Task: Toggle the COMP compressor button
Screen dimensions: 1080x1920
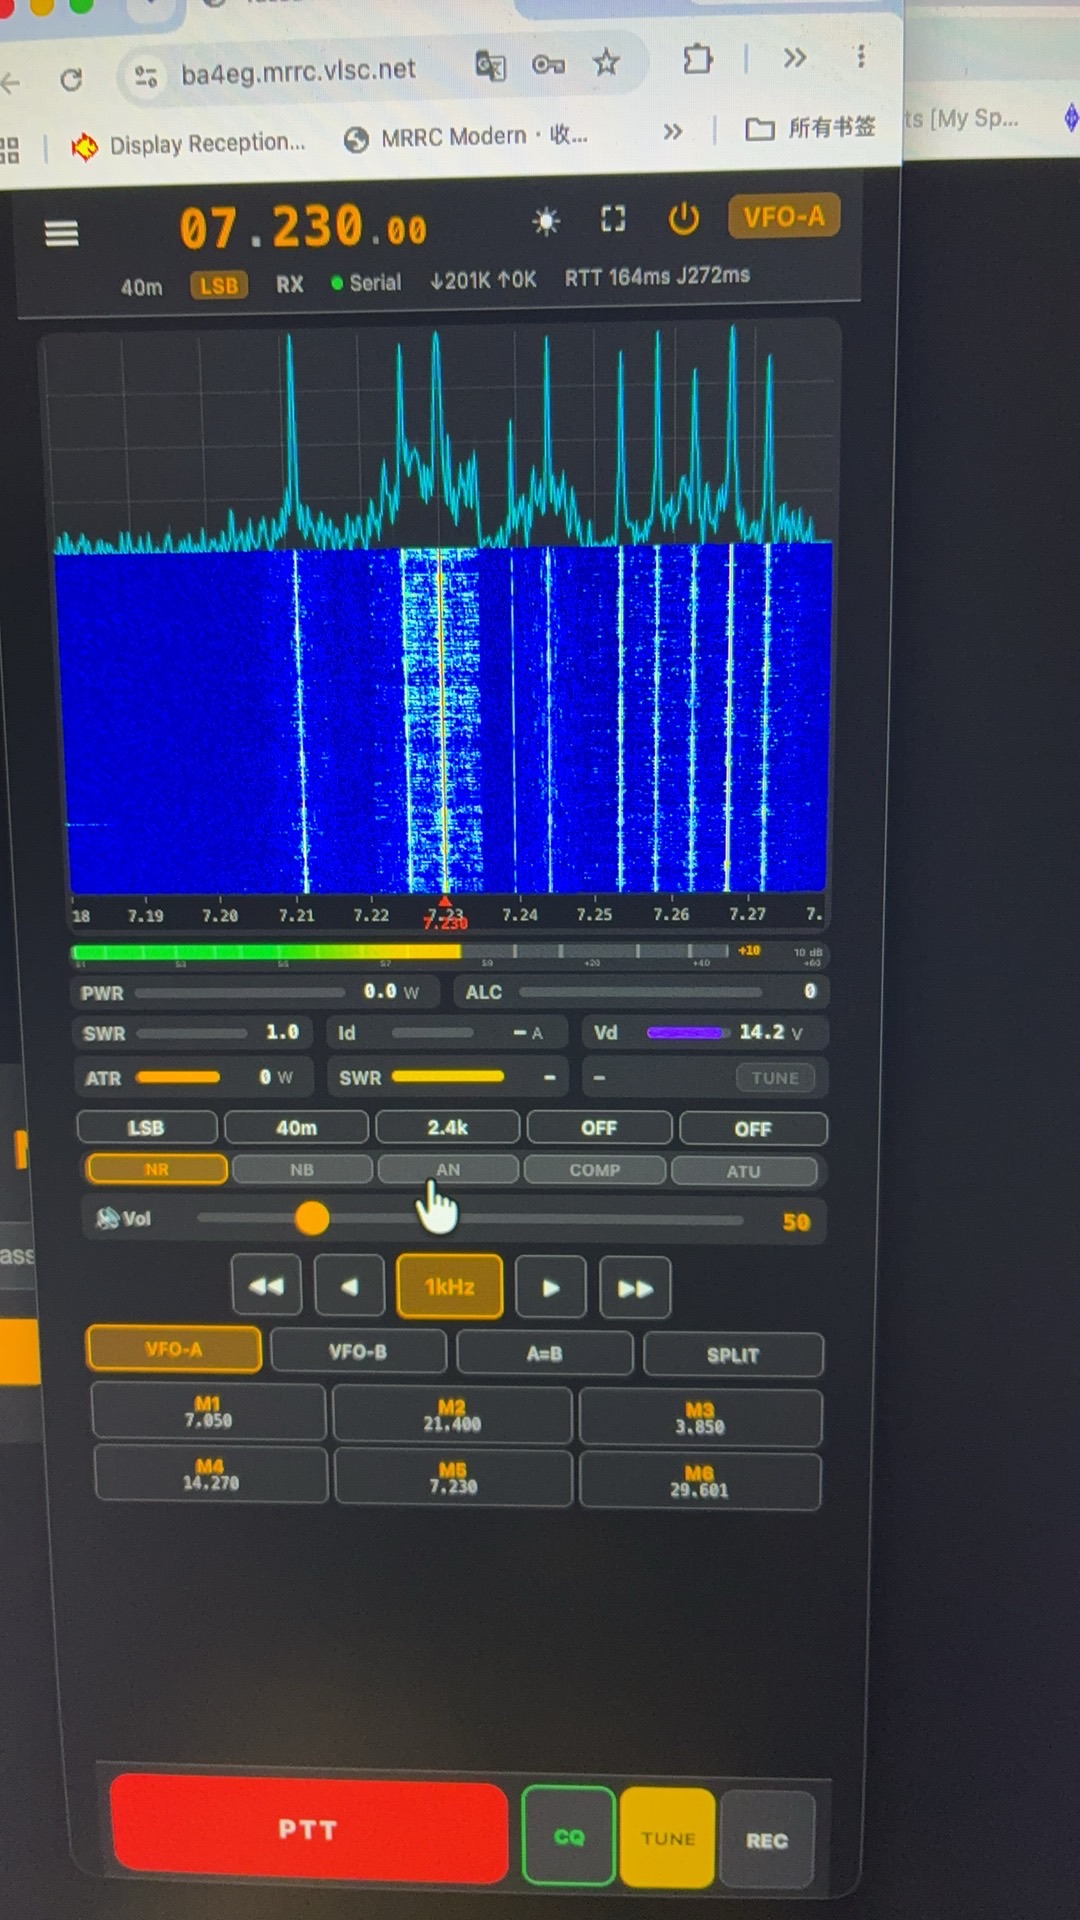Action: [595, 1170]
